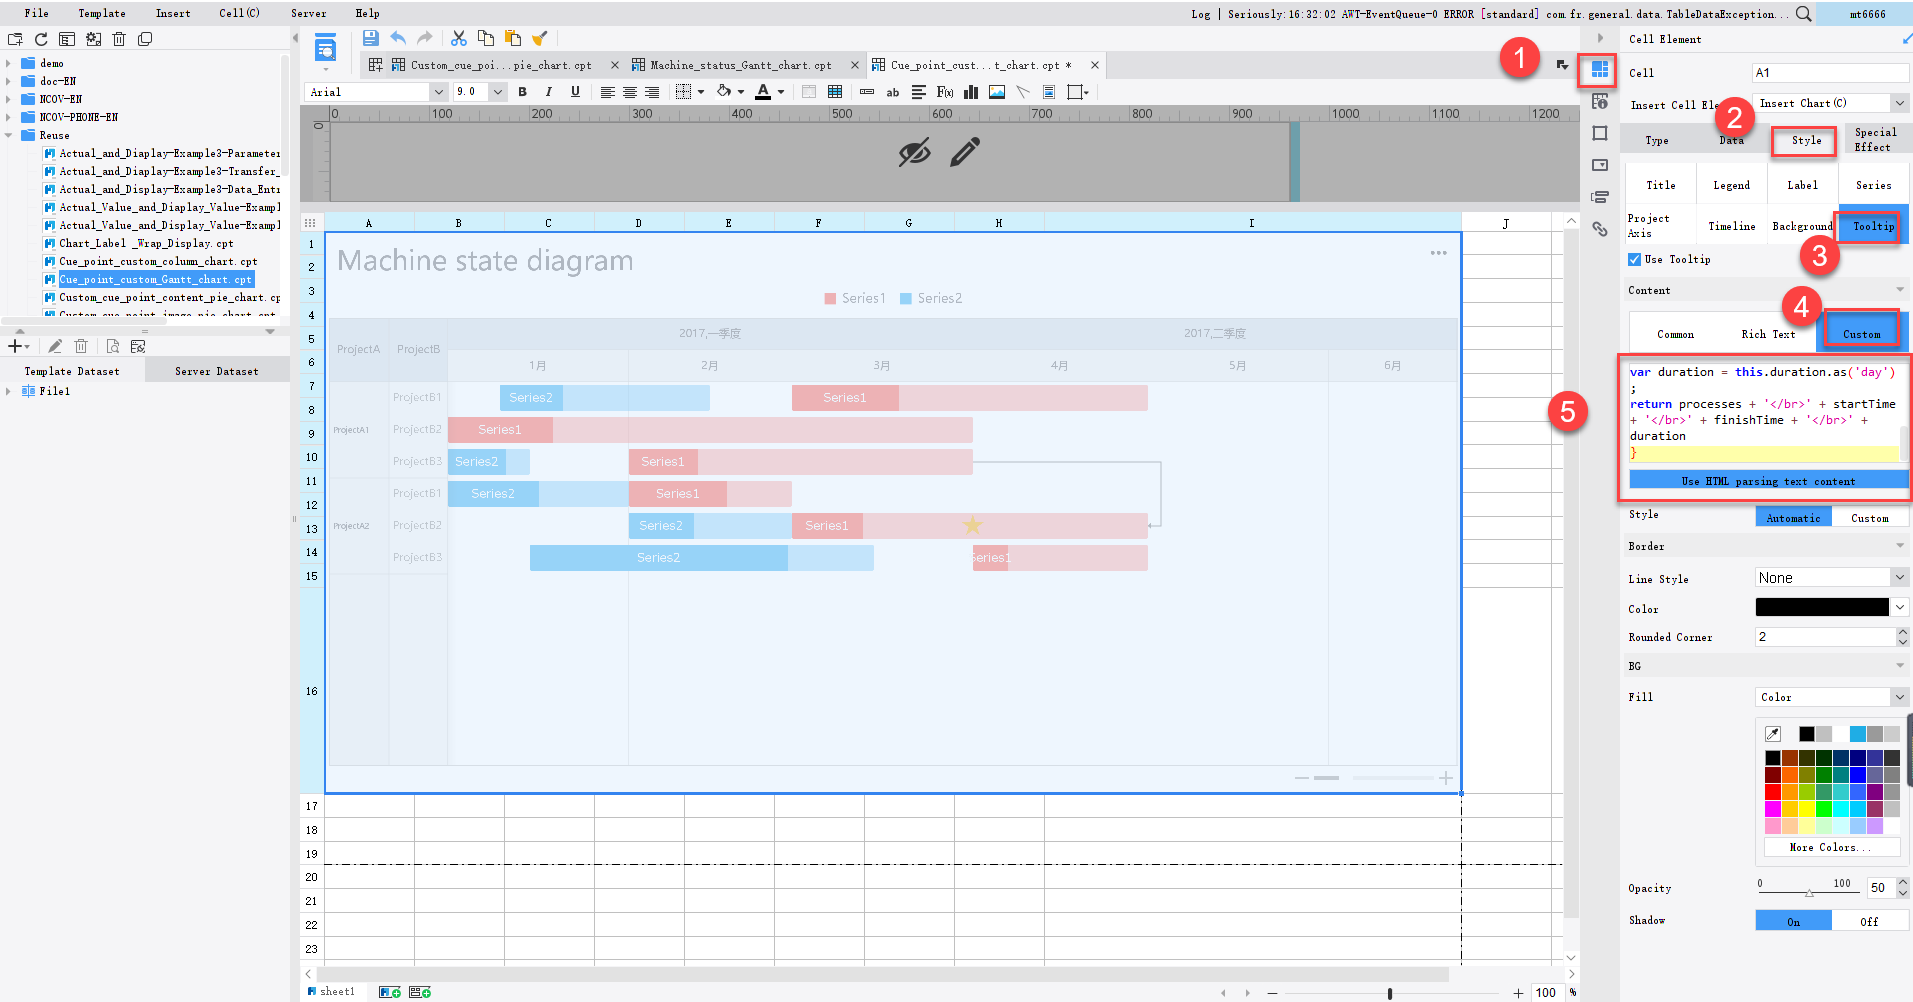1913x1002 pixels.
Task: Toggle Underline formatting
Action: coord(575,92)
